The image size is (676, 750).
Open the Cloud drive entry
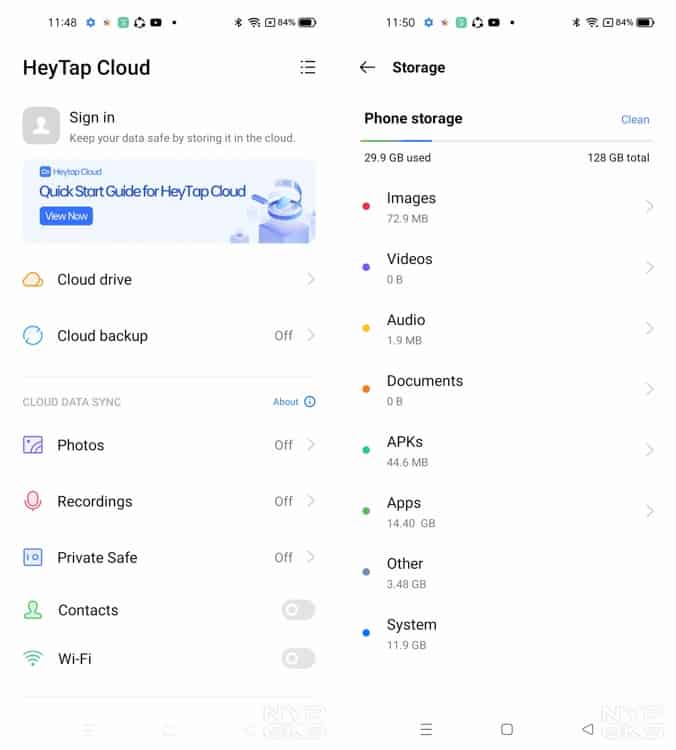(x=169, y=279)
